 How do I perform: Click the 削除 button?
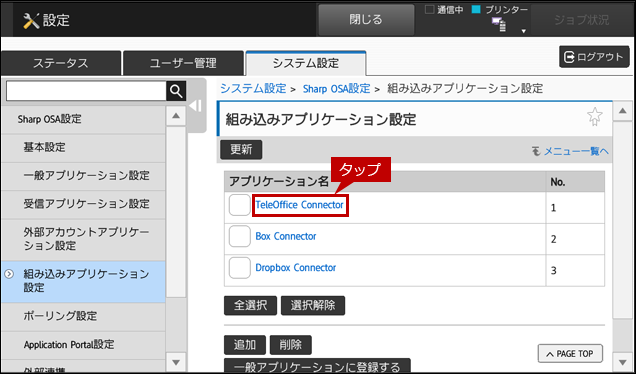pyautogui.click(x=290, y=345)
